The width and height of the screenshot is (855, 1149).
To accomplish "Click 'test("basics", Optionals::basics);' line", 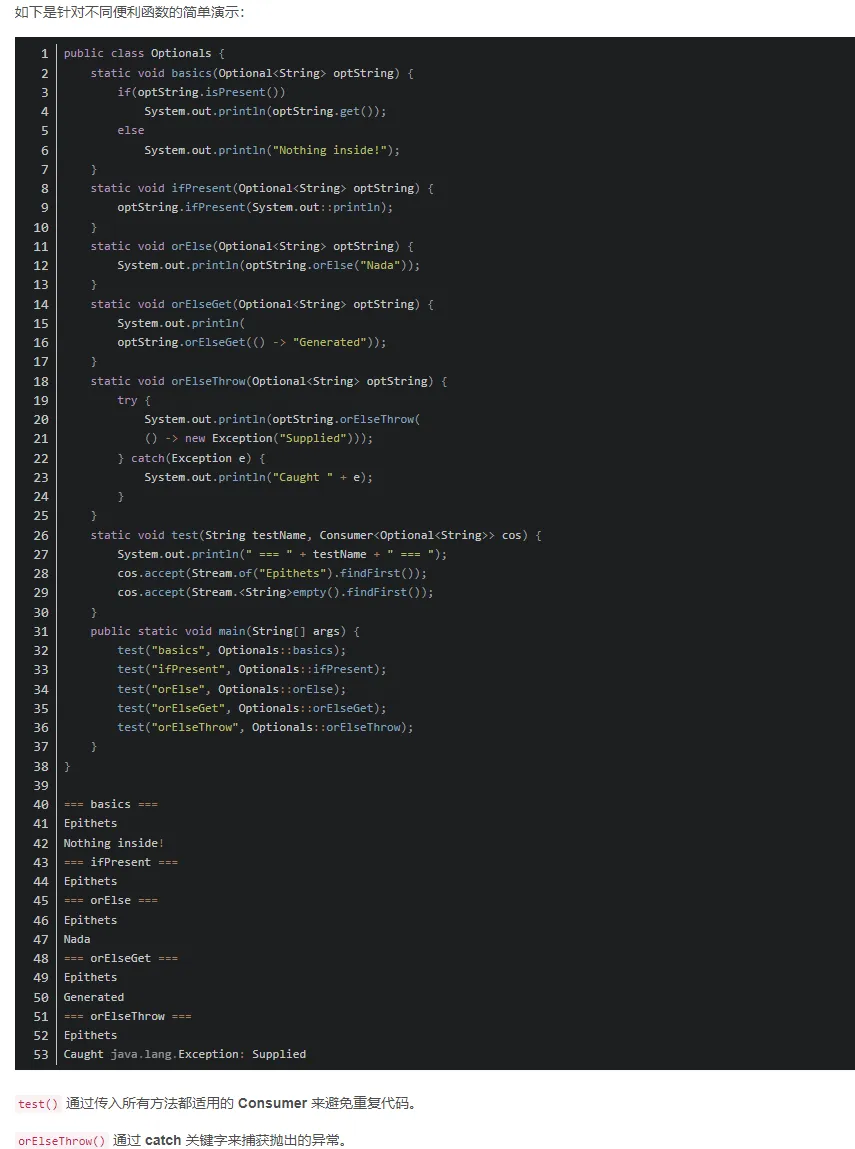I will click(232, 650).
